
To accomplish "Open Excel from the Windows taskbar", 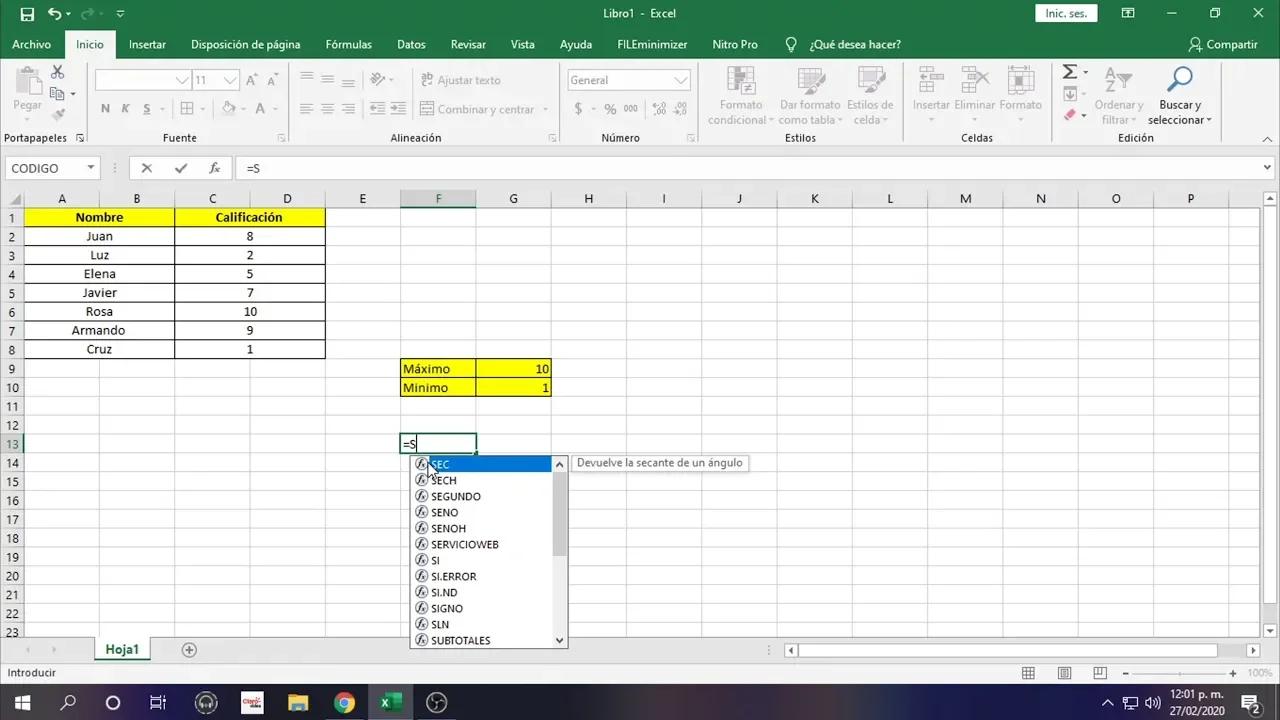I will (390, 702).
